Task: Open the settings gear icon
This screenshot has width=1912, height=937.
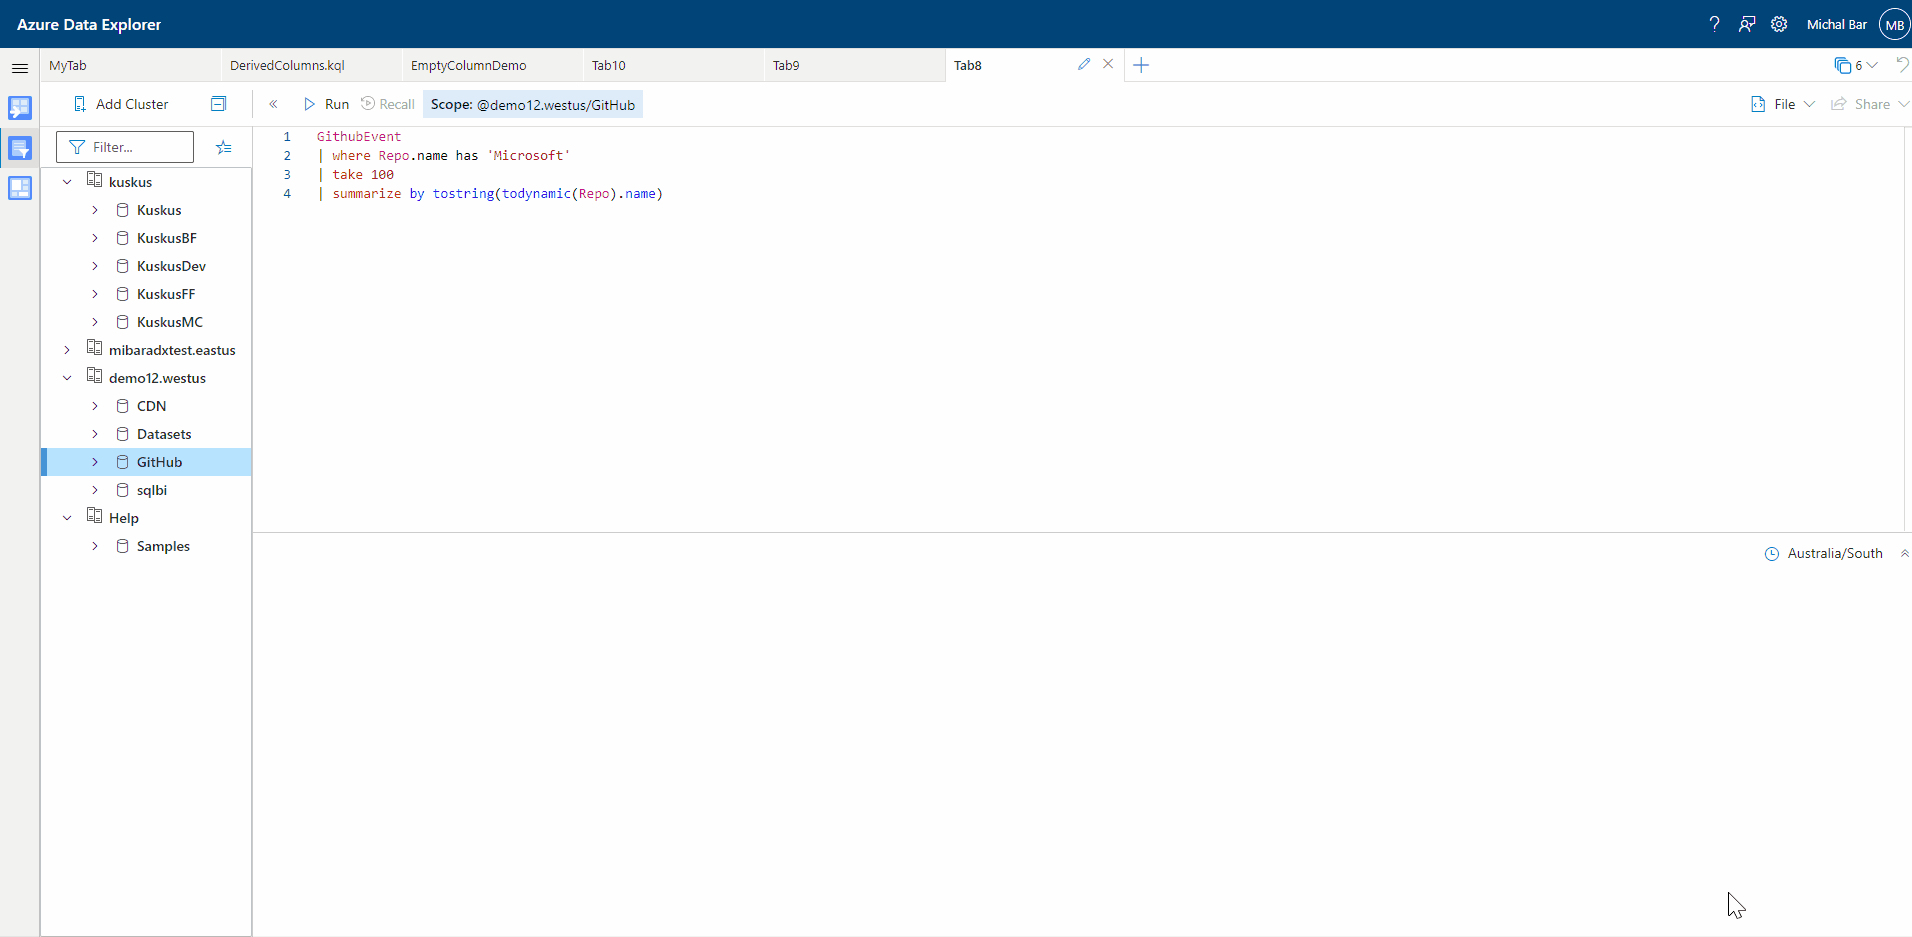Action: (x=1780, y=23)
